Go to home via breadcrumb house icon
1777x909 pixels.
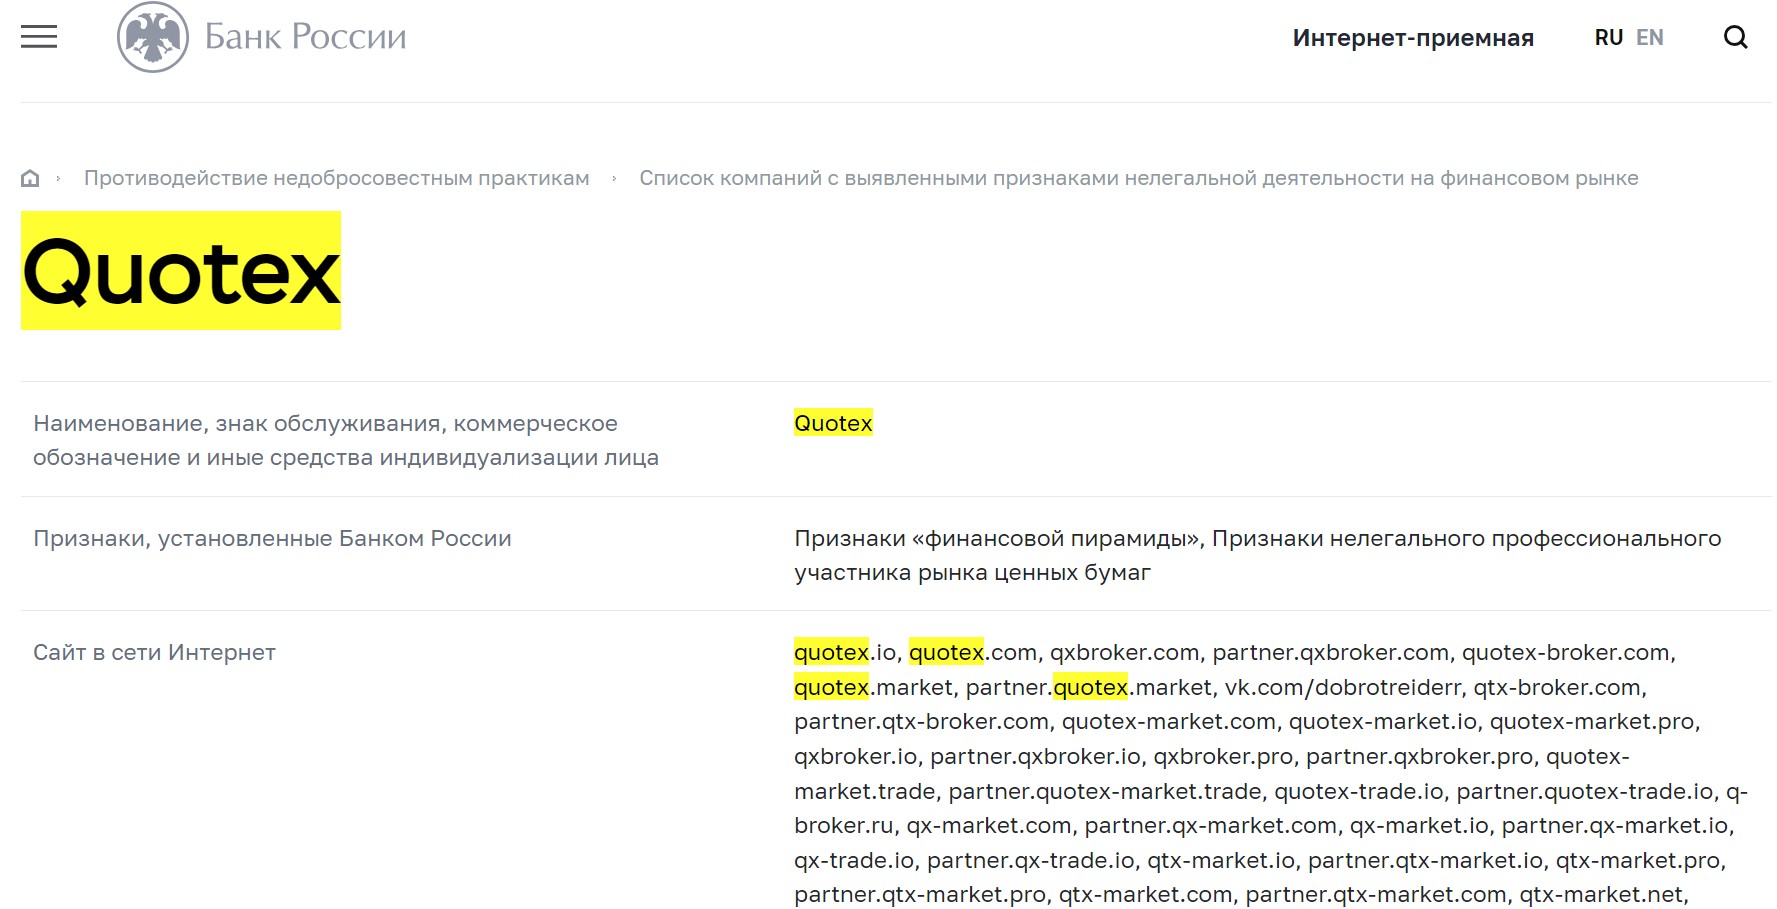30,178
